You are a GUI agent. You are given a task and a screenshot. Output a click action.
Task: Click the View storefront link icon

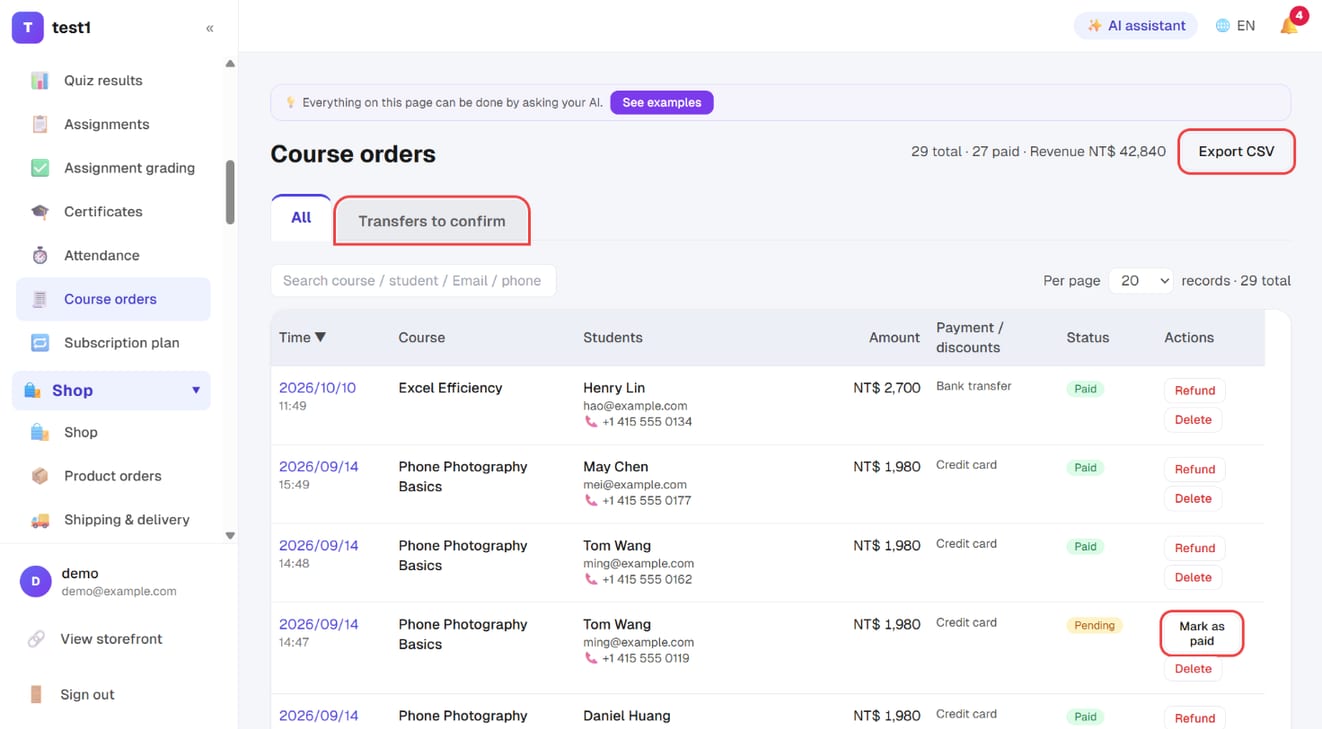click(36, 639)
